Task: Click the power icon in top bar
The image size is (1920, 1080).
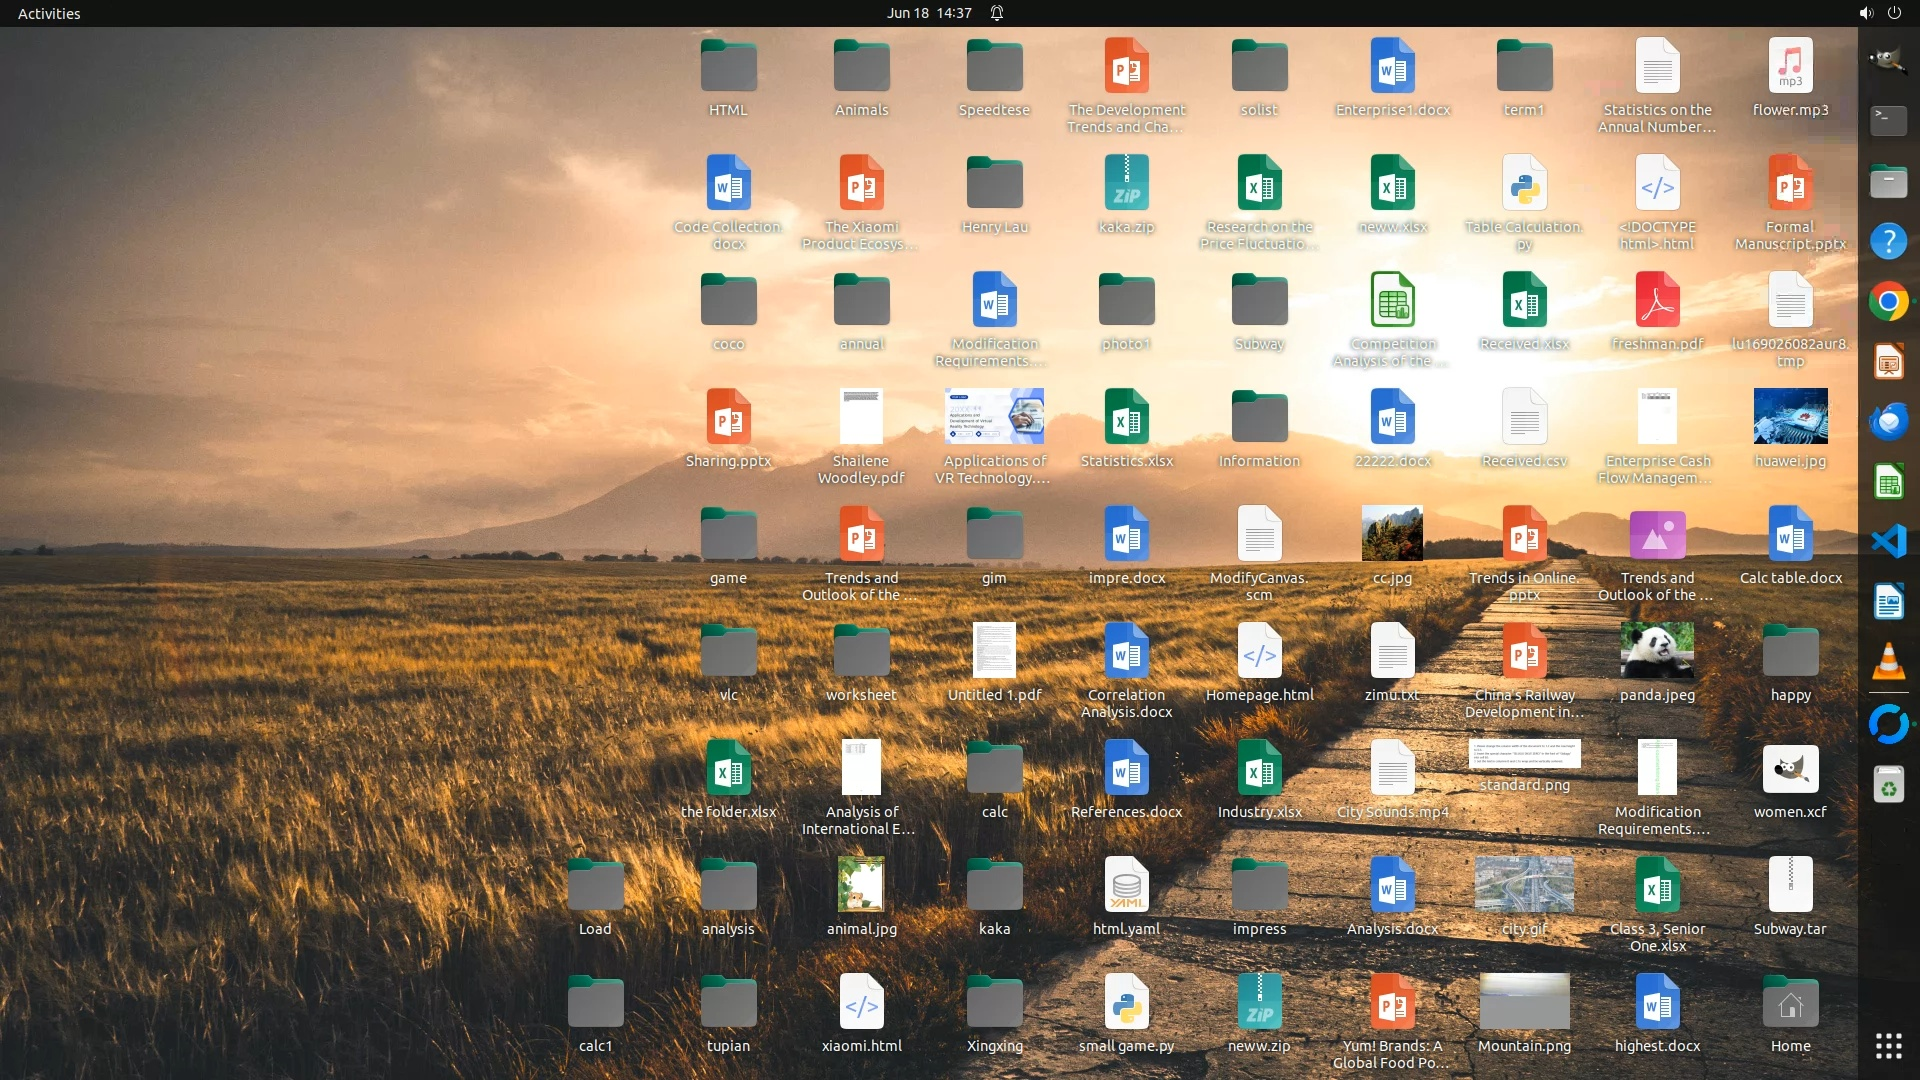Action: pyautogui.click(x=1894, y=13)
